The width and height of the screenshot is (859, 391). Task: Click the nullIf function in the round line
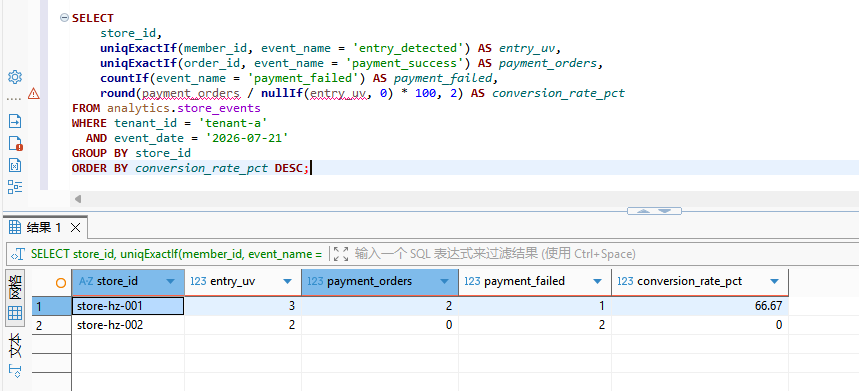tap(281, 93)
